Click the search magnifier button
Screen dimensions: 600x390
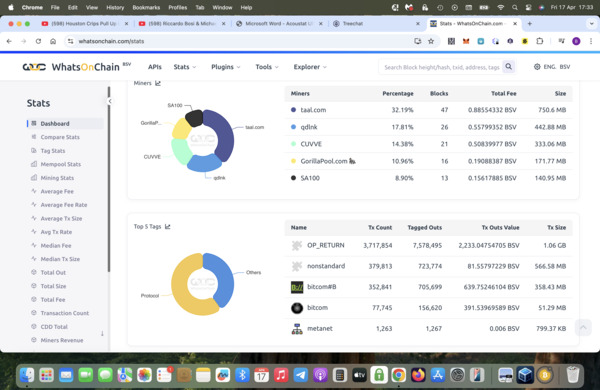coord(509,67)
